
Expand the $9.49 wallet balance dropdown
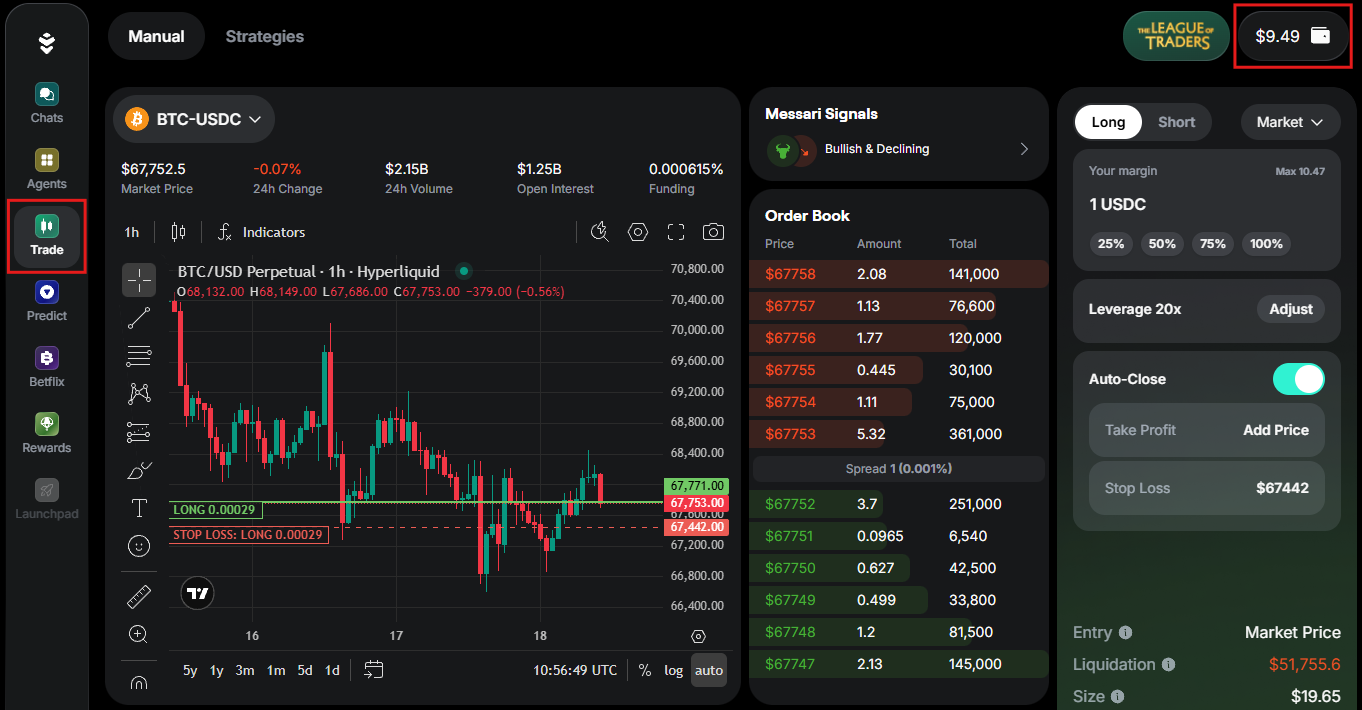point(1293,35)
